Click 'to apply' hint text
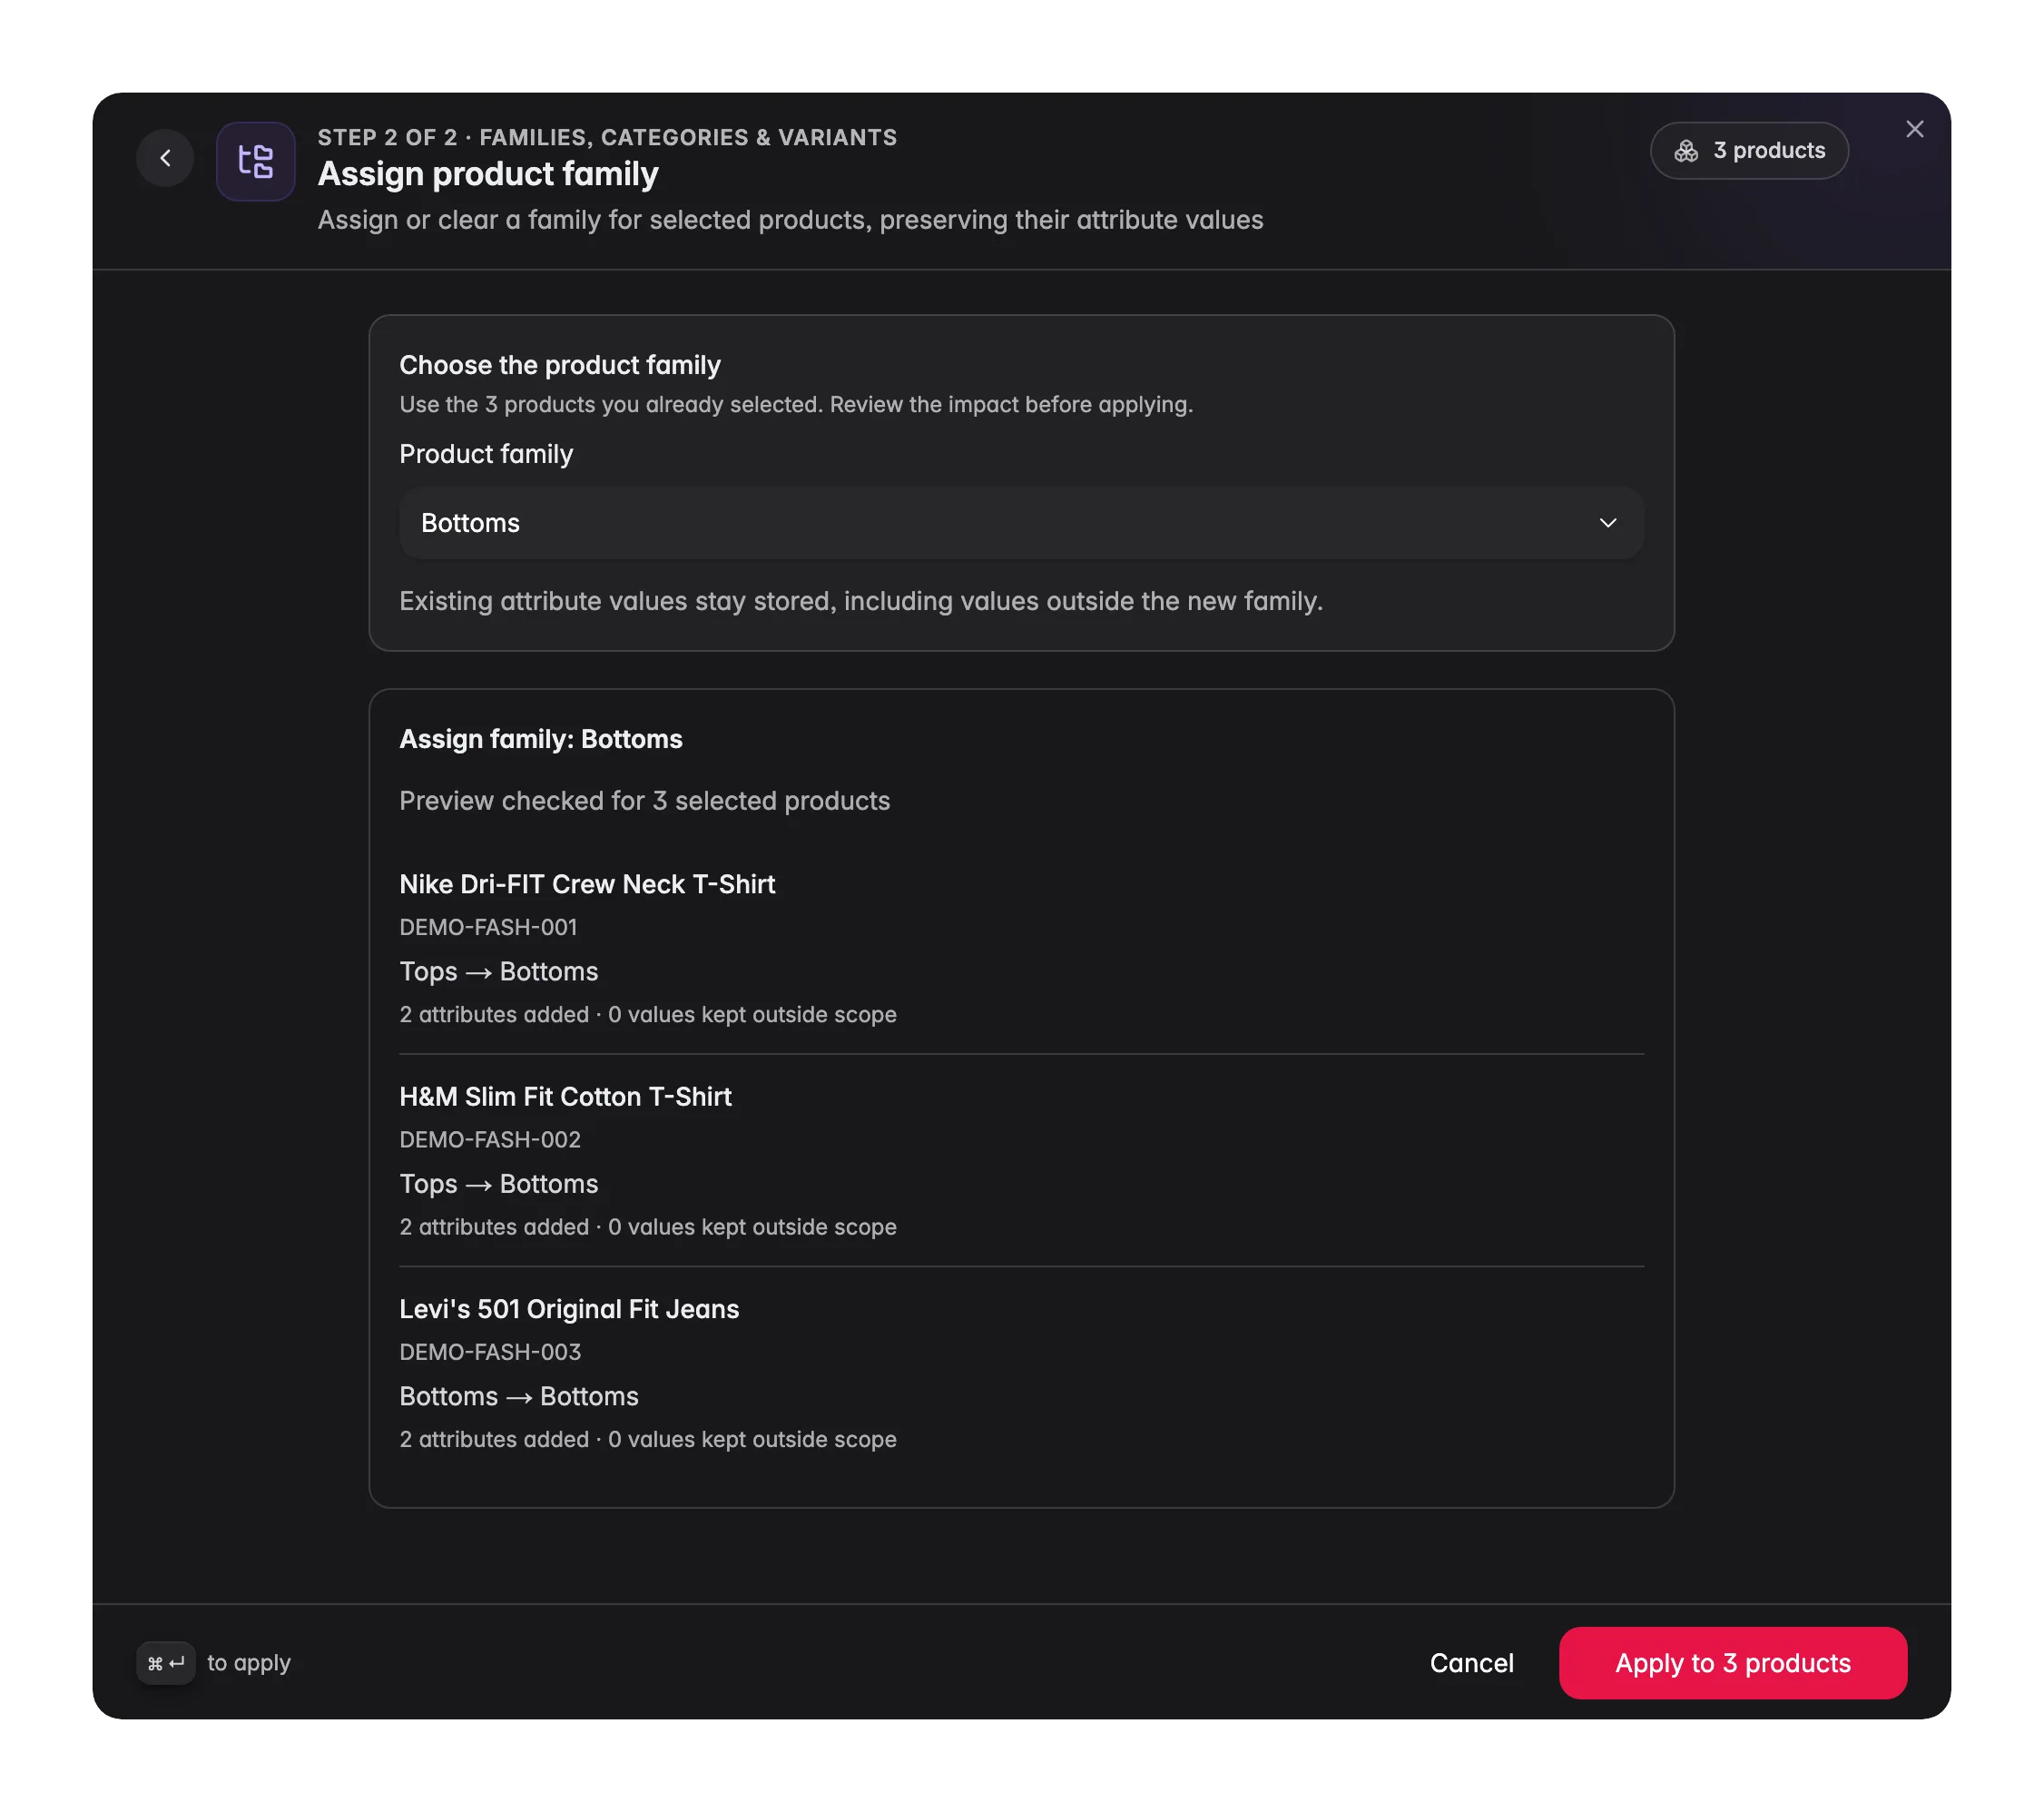2044x1812 pixels. pos(249,1663)
